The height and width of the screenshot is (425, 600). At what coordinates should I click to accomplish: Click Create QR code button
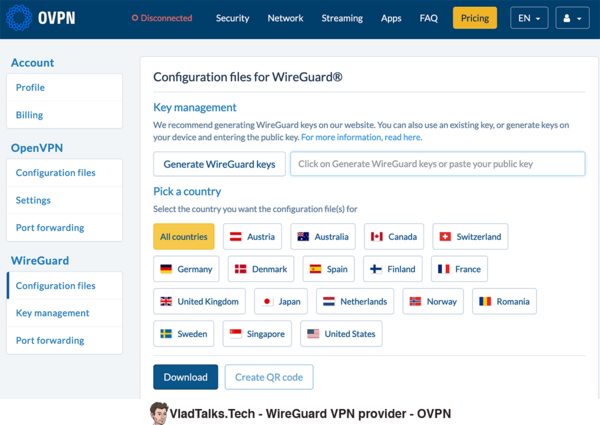click(x=269, y=377)
